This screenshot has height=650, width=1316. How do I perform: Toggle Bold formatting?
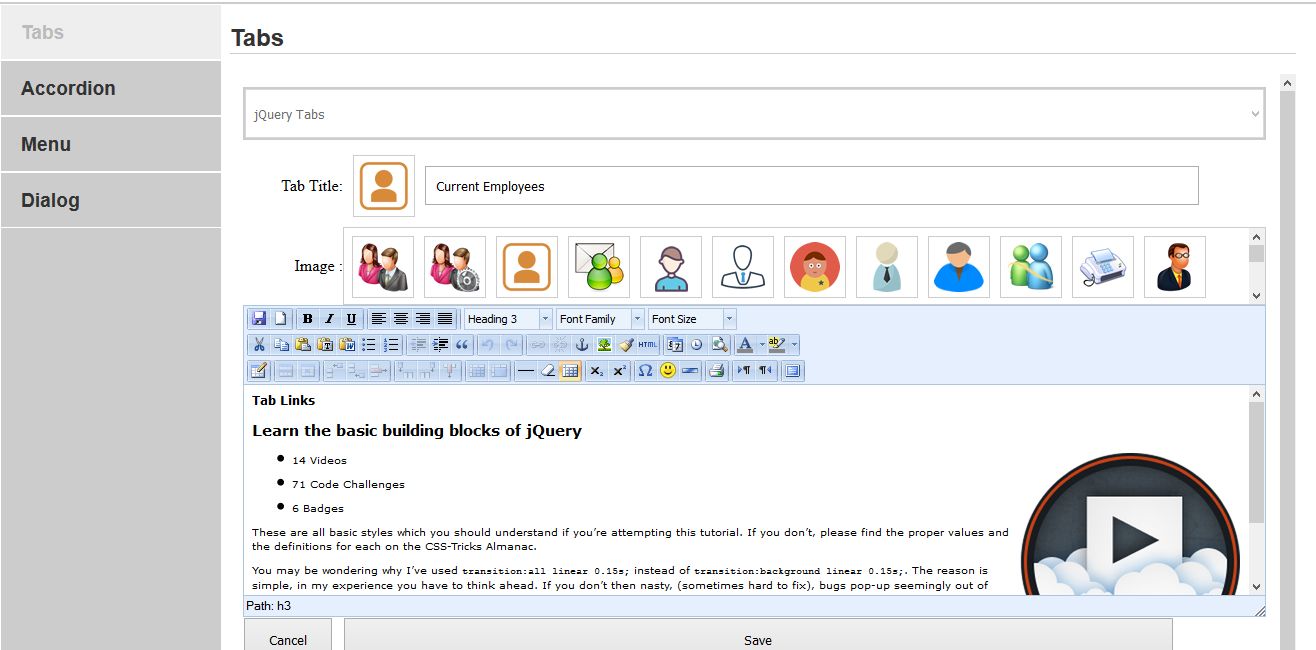(308, 319)
